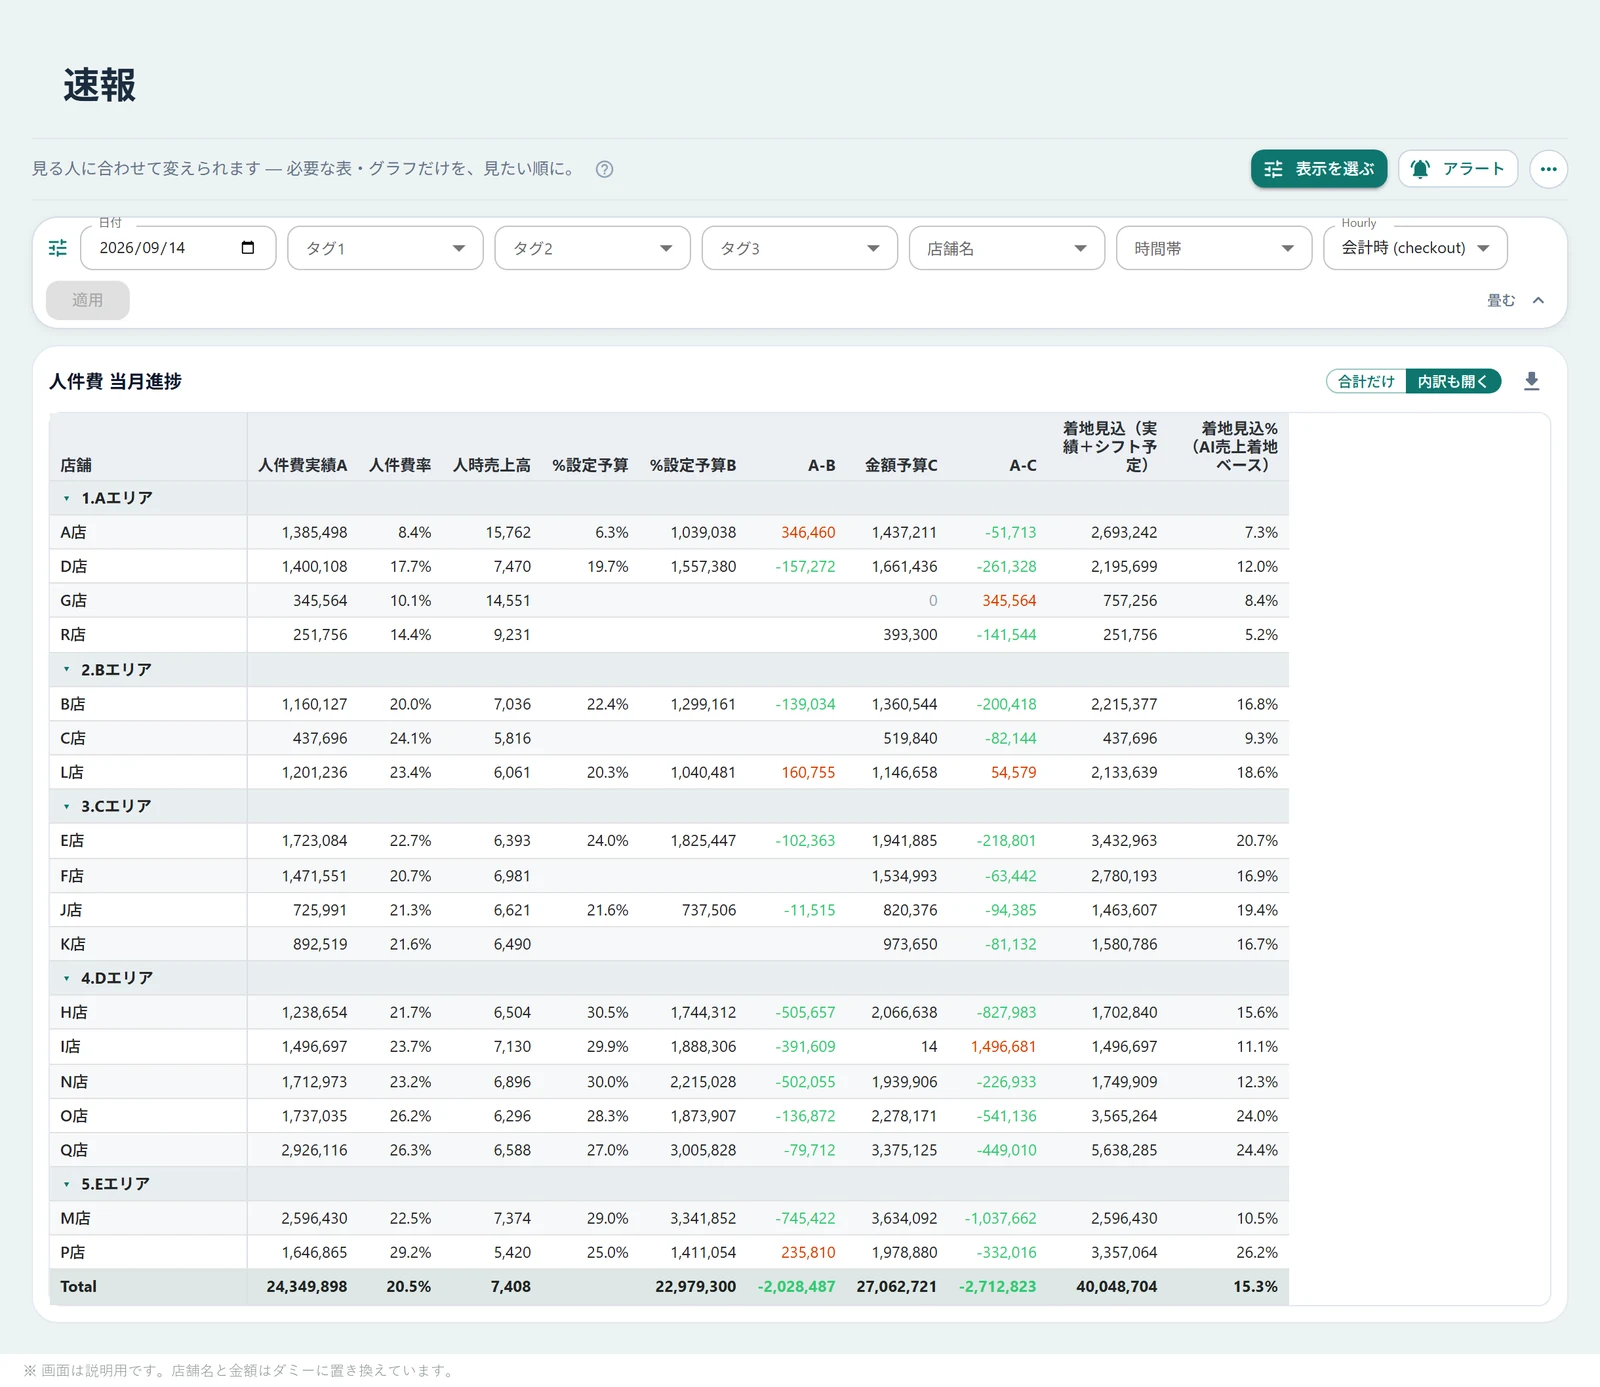Collapse the 5.Eエリア group row
This screenshot has width=1600, height=1387.
(x=67, y=1184)
